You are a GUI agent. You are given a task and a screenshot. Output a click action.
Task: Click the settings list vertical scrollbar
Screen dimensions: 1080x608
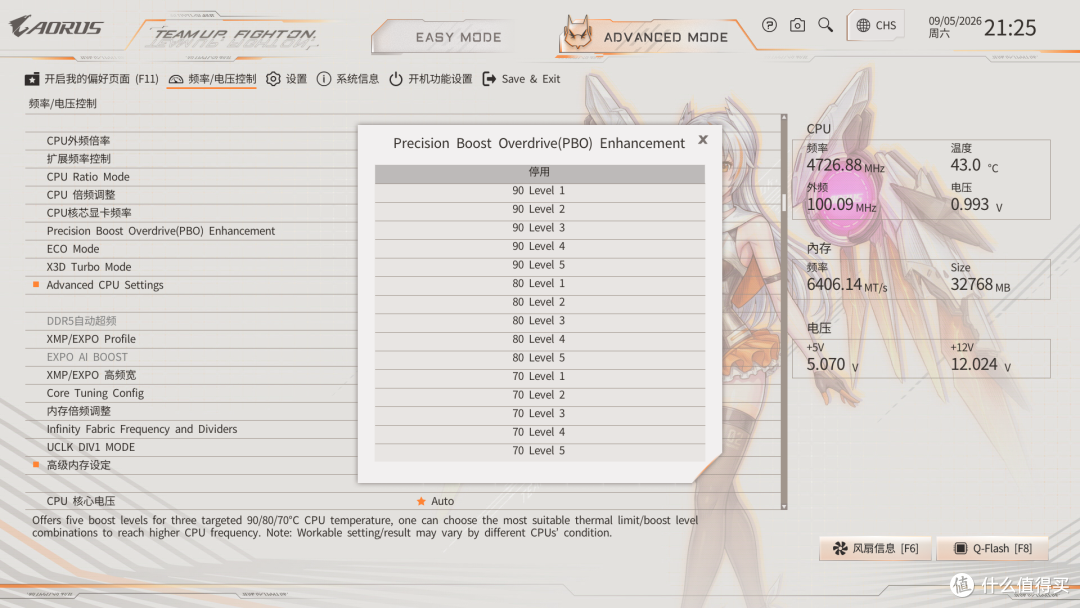click(x=784, y=312)
